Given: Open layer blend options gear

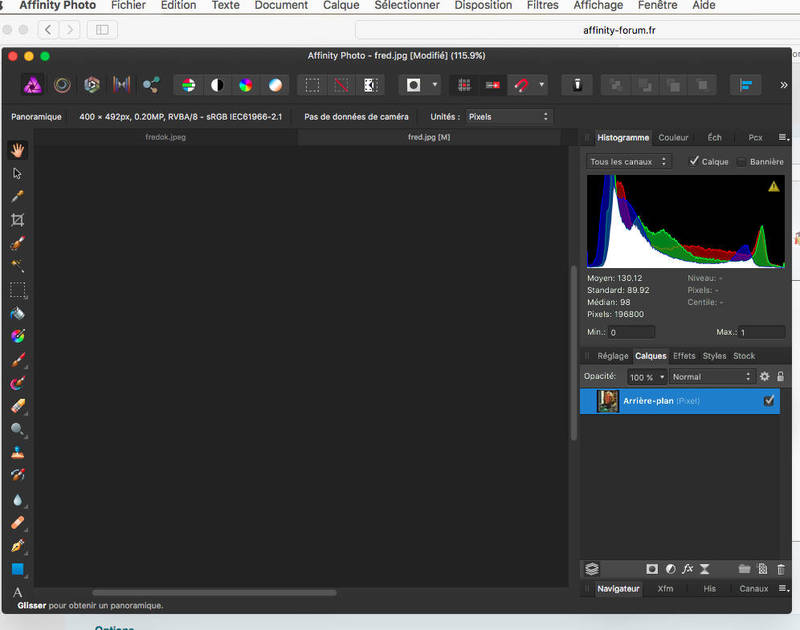Looking at the screenshot, I should point(764,376).
